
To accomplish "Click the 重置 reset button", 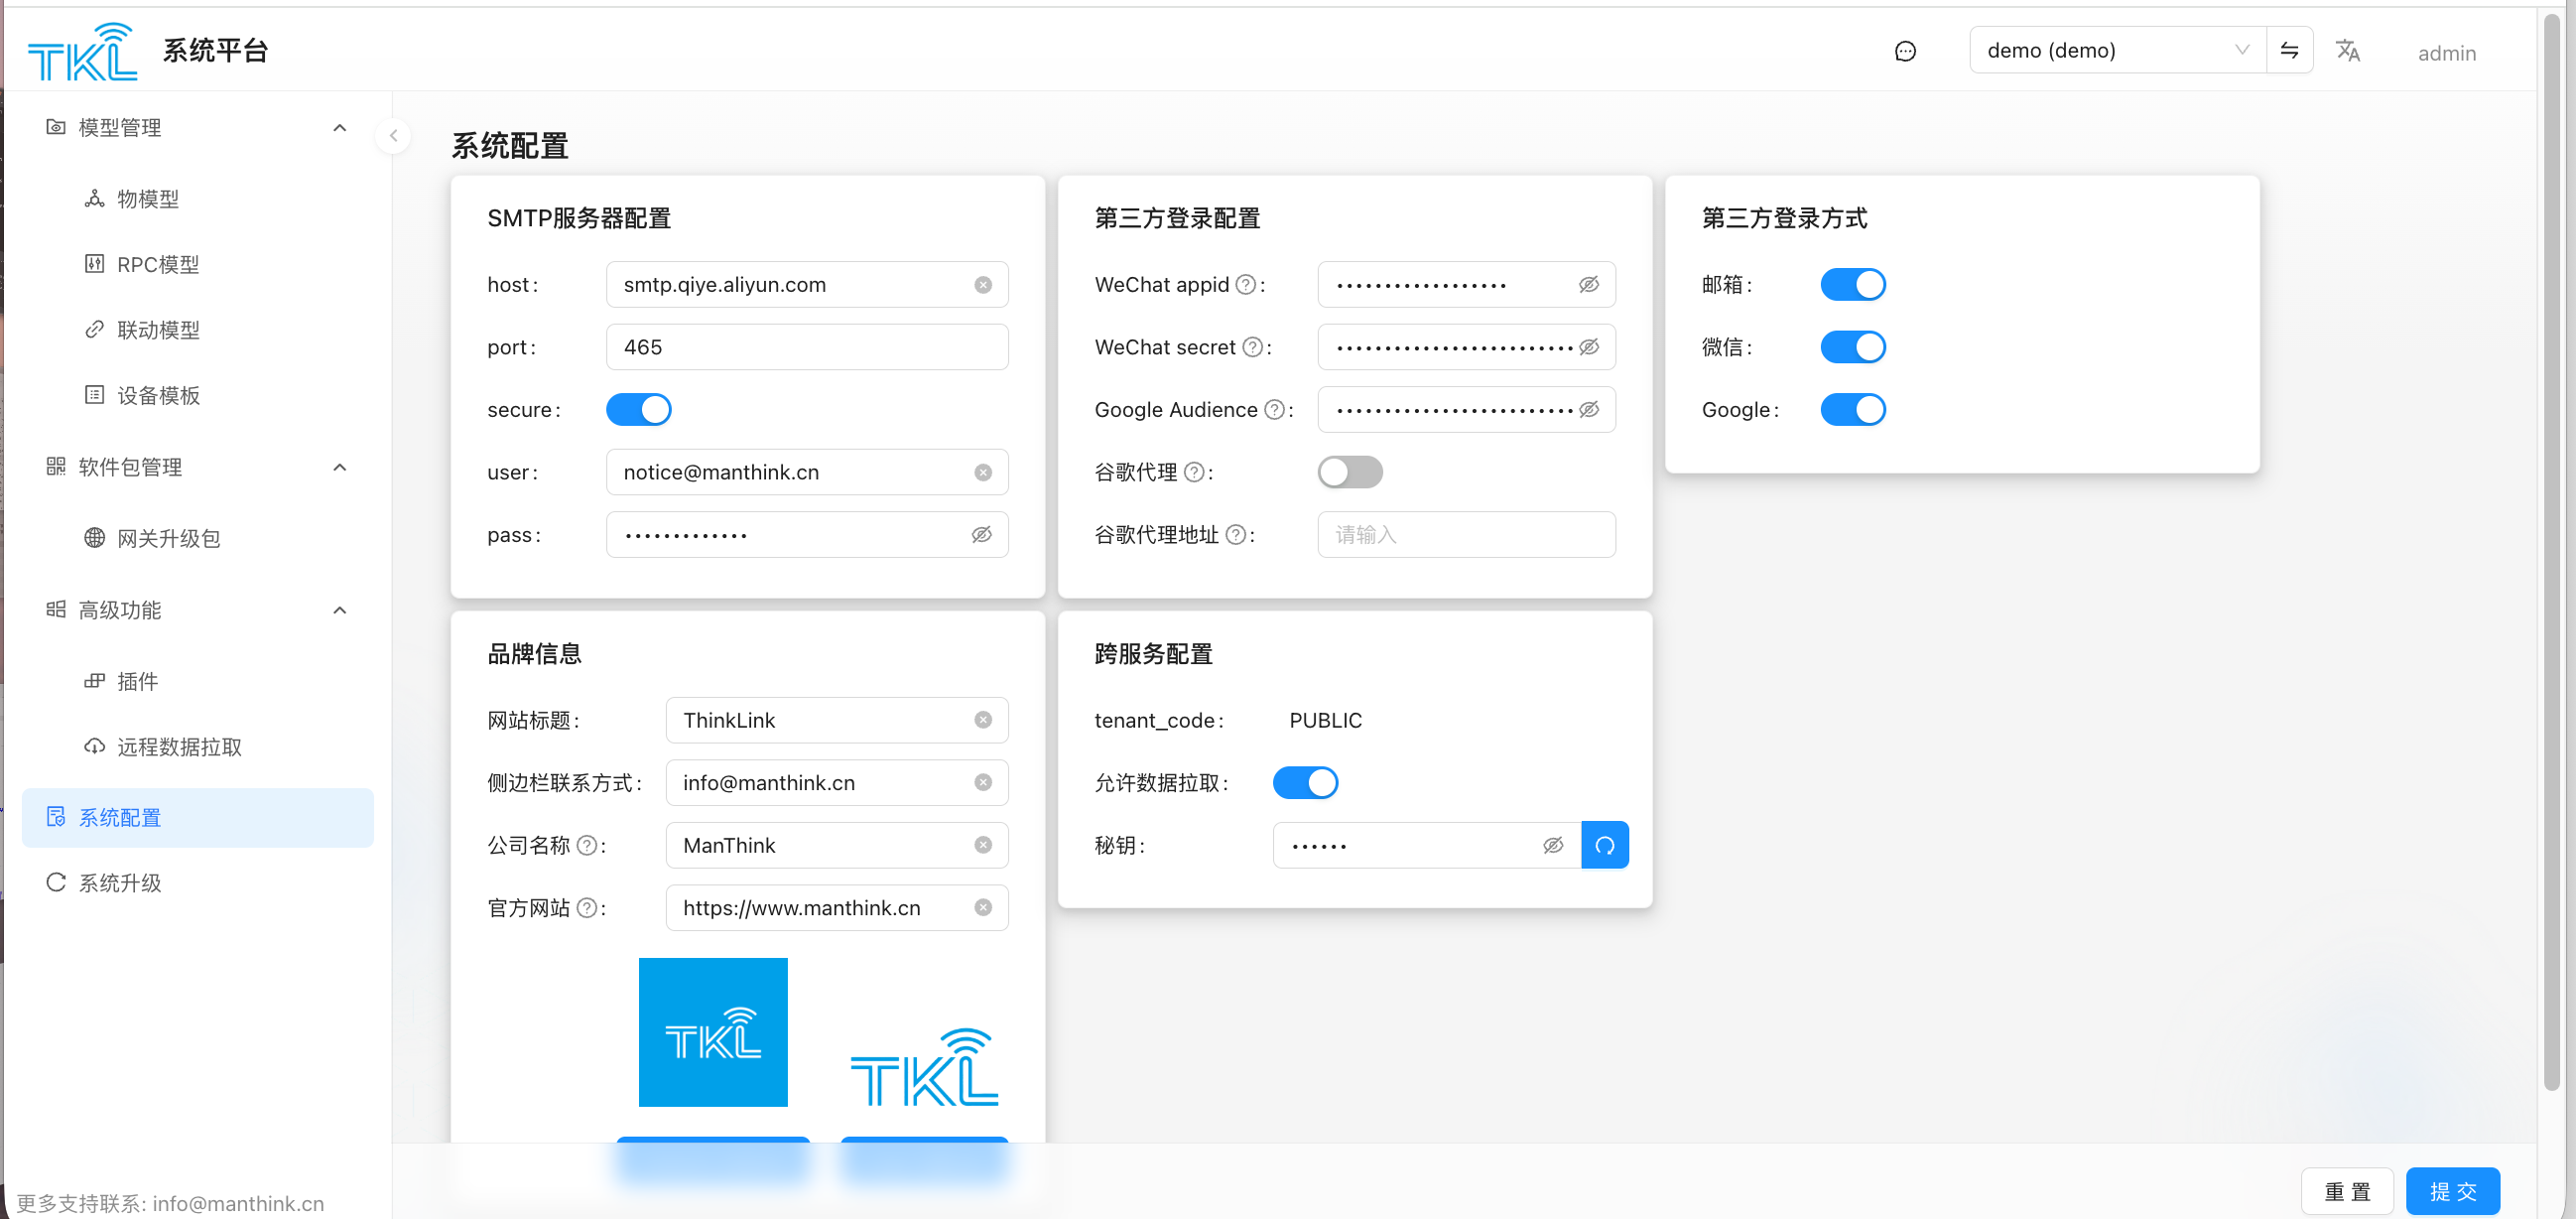I will pyautogui.click(x=2347, y=1191).
